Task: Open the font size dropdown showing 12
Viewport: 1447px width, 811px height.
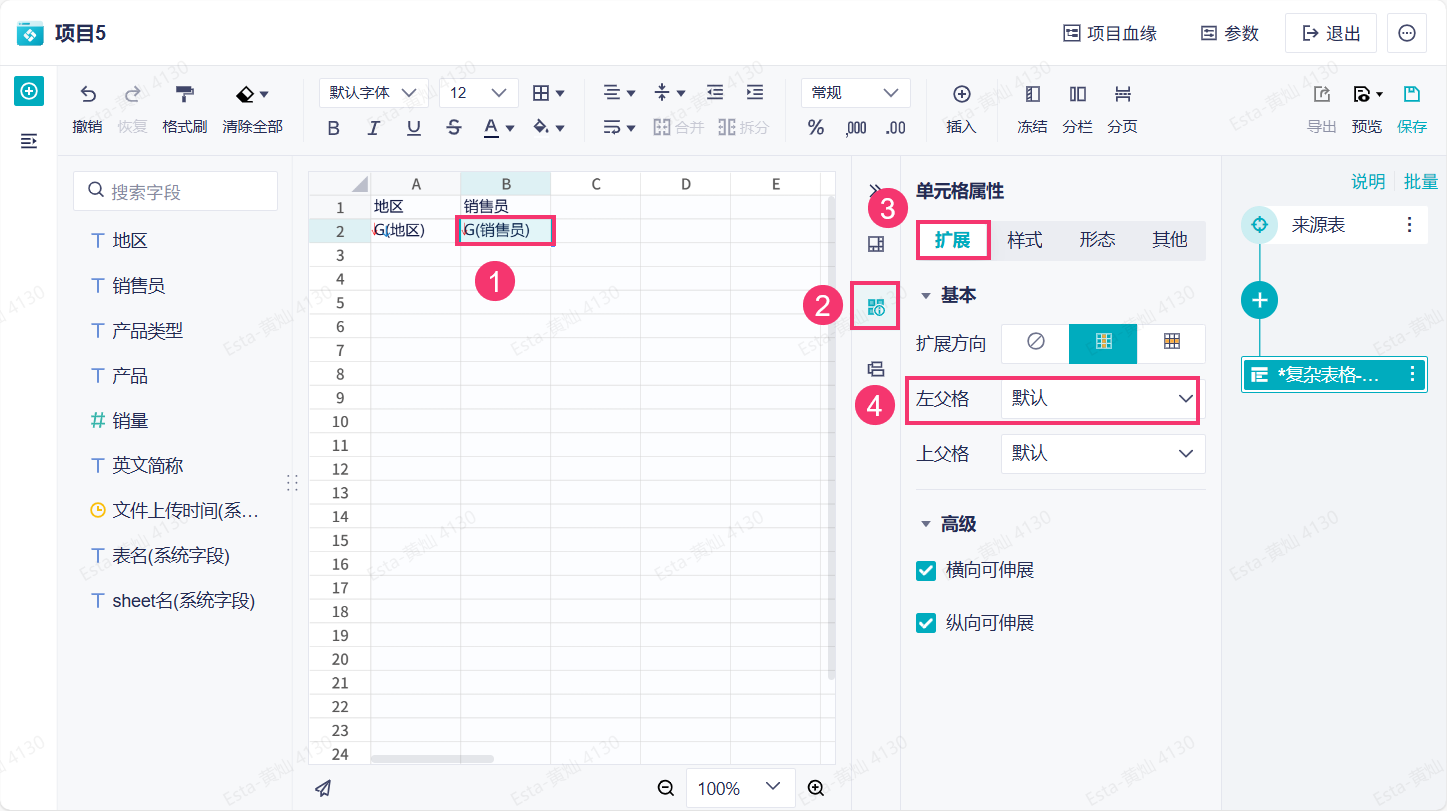Action: [x=479, y=92]
